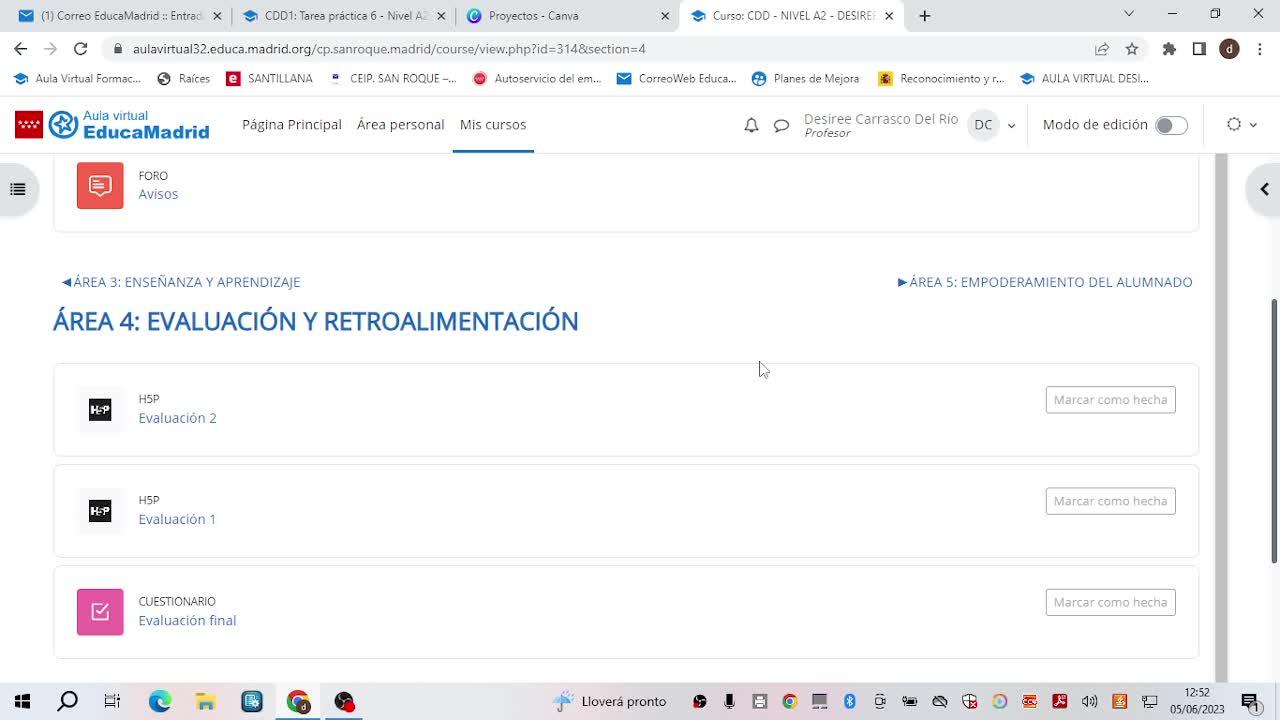Image resolution: width=1280 pixels, height=720 pixels.
Task: Open Task View on the taskbar
Action: (112, 701)
